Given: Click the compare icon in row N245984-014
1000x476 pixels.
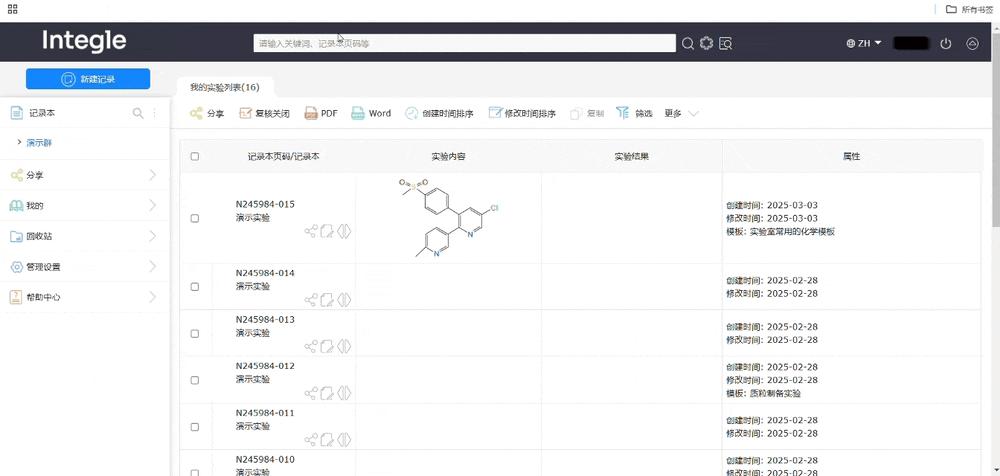Looking at the screenshot, I should tap(344, 299).
